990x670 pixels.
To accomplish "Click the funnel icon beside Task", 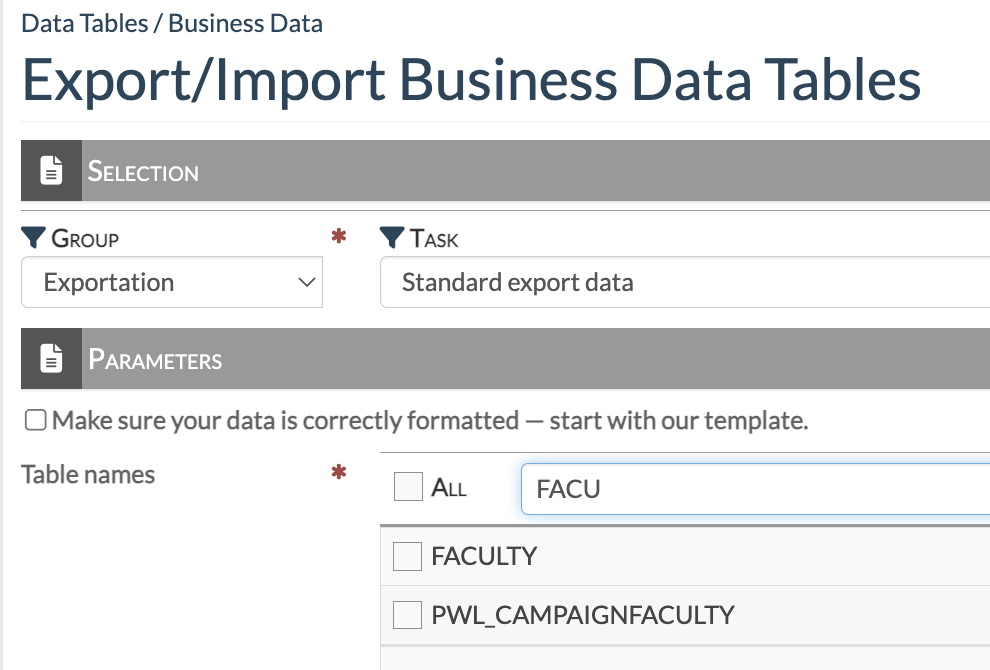I will point(392,238).
